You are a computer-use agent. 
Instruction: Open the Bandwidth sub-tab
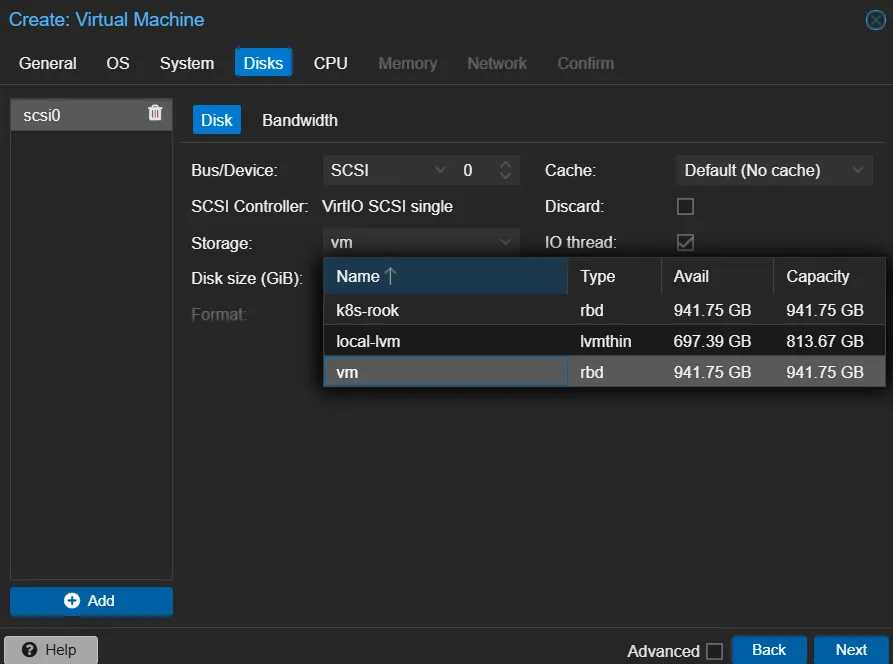click(300, 120)
